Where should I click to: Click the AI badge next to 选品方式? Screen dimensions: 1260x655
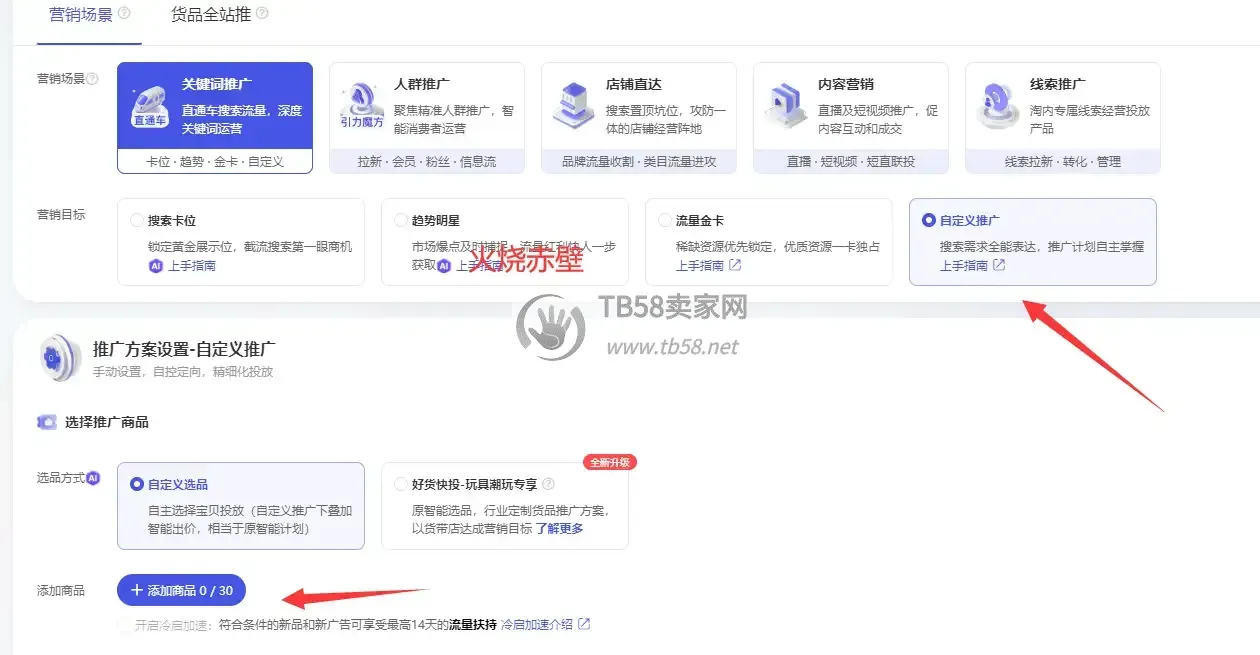coord(93,478)
